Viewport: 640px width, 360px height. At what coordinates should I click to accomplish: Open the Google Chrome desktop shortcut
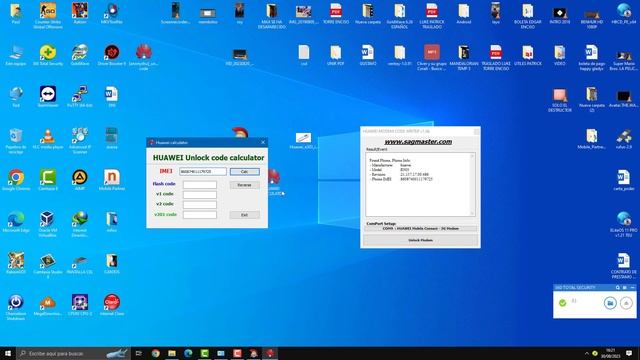[x=16, y=180]
